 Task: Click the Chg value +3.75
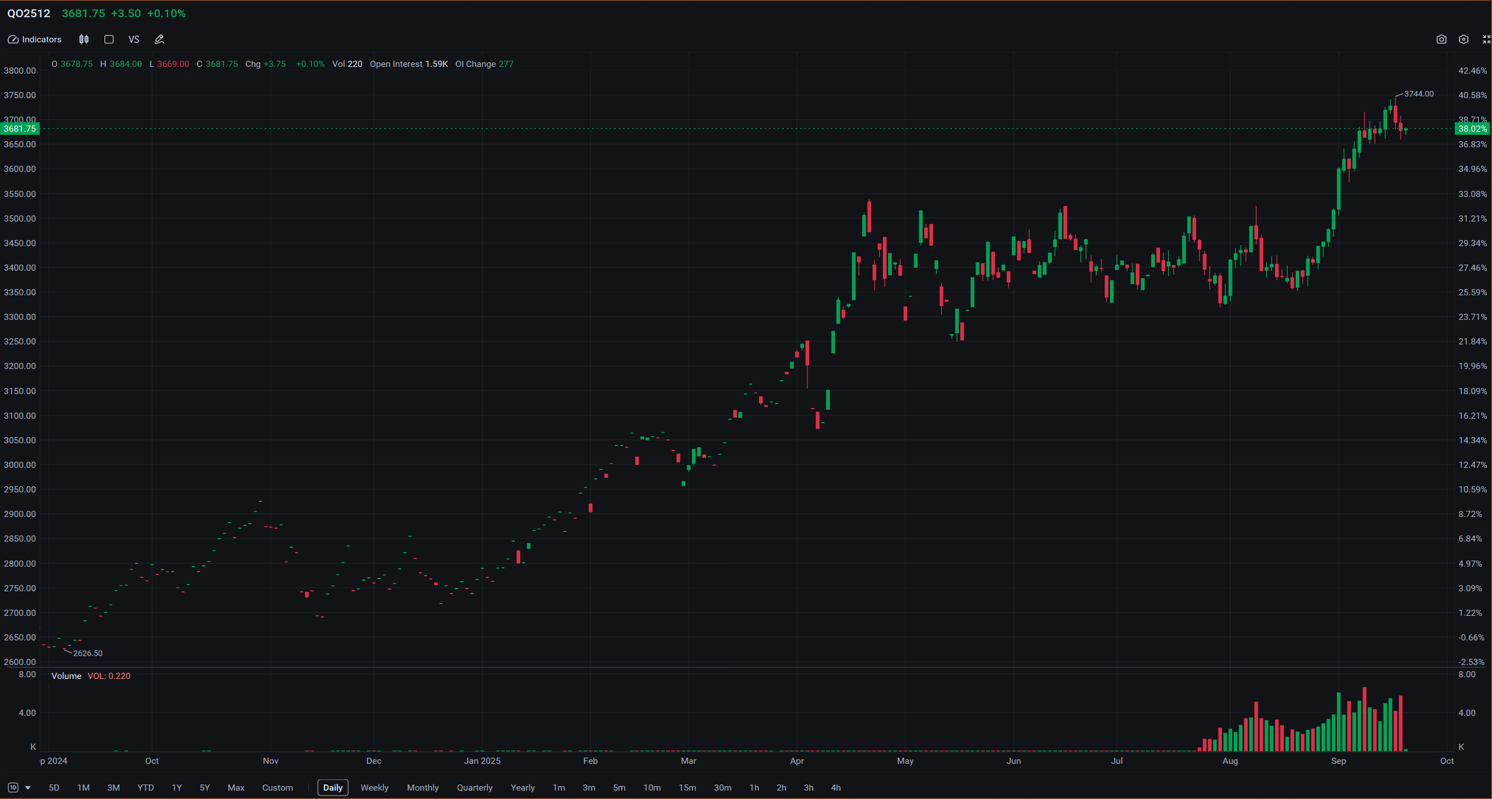tap(275, 64)
